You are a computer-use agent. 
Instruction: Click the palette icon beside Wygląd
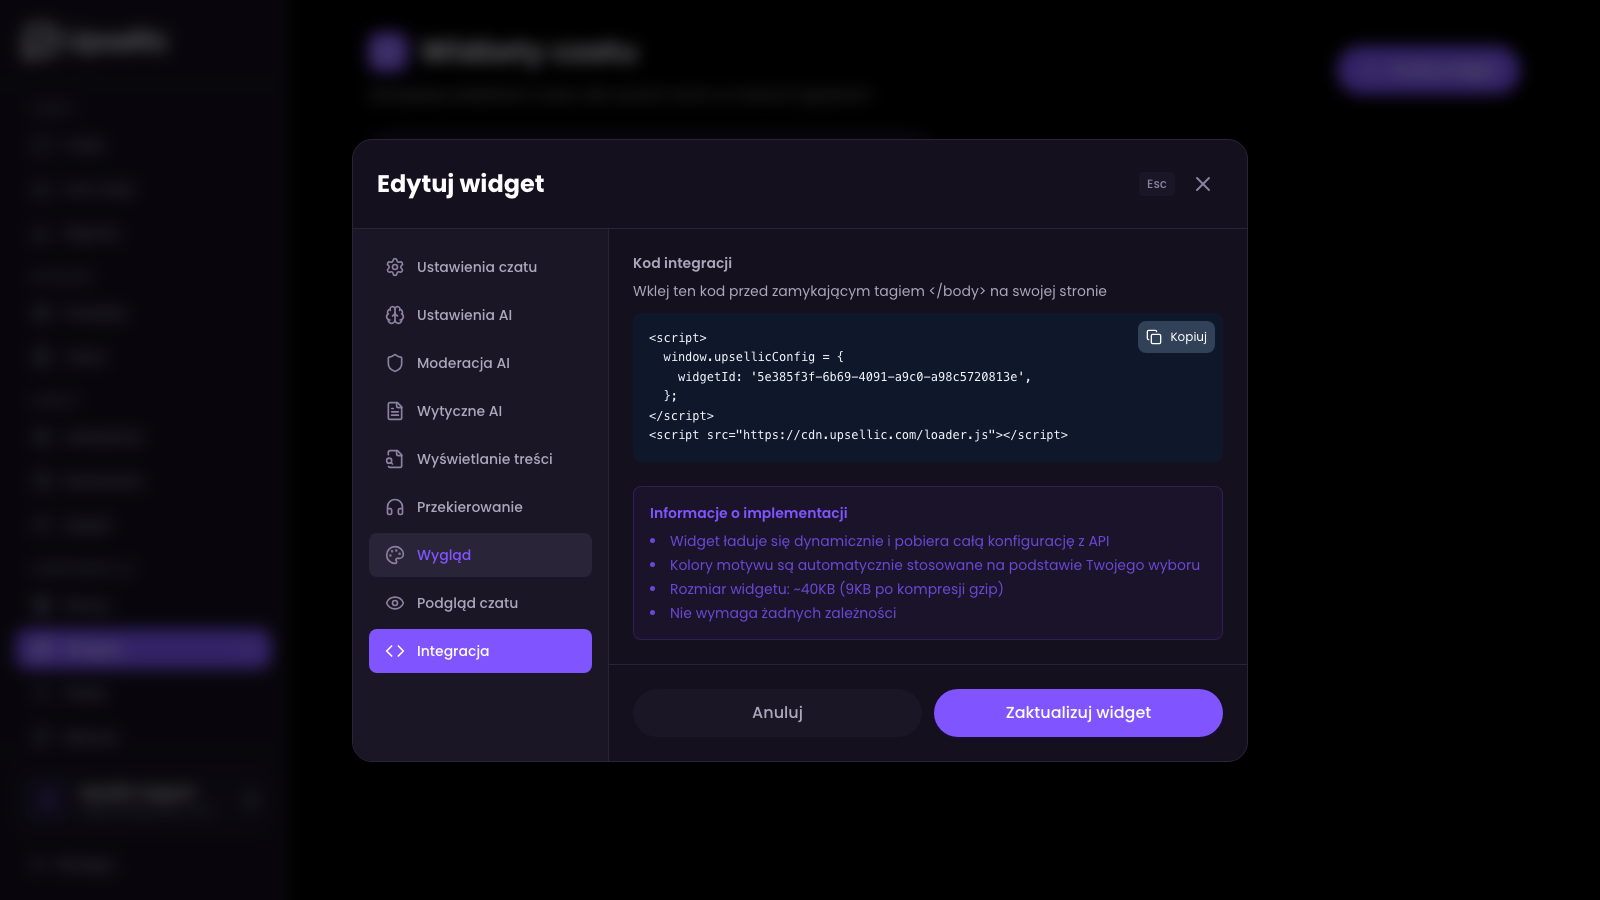pyautogui.click(x=396, y=555)
